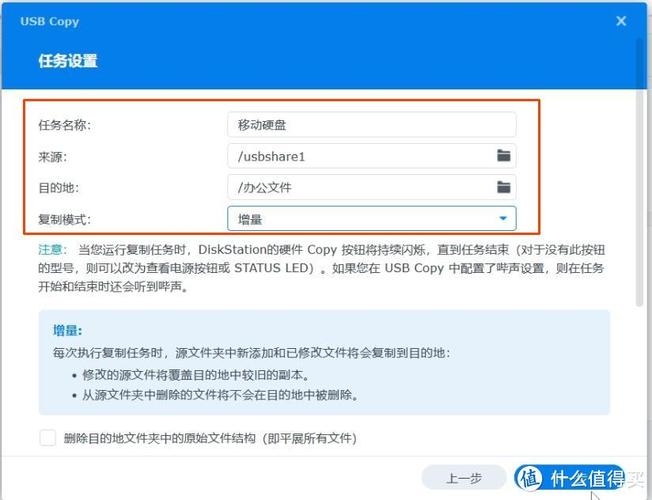The image size is (652, 500).
Task: Click the 任务名称 label
Action: point(64,125)
